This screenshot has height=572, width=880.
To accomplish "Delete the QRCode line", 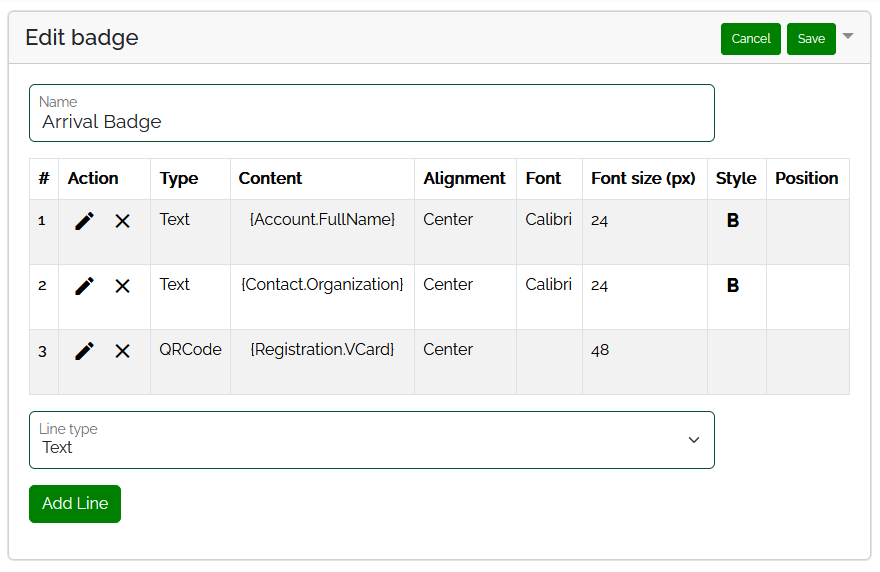I will point(122,351).
